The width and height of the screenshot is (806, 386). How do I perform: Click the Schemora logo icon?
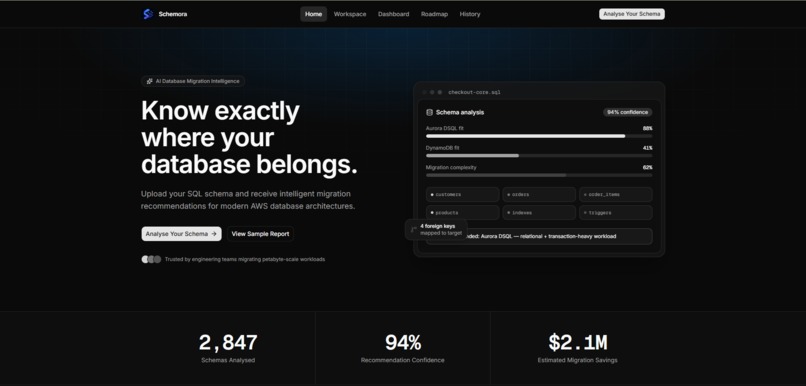(148, 14)
